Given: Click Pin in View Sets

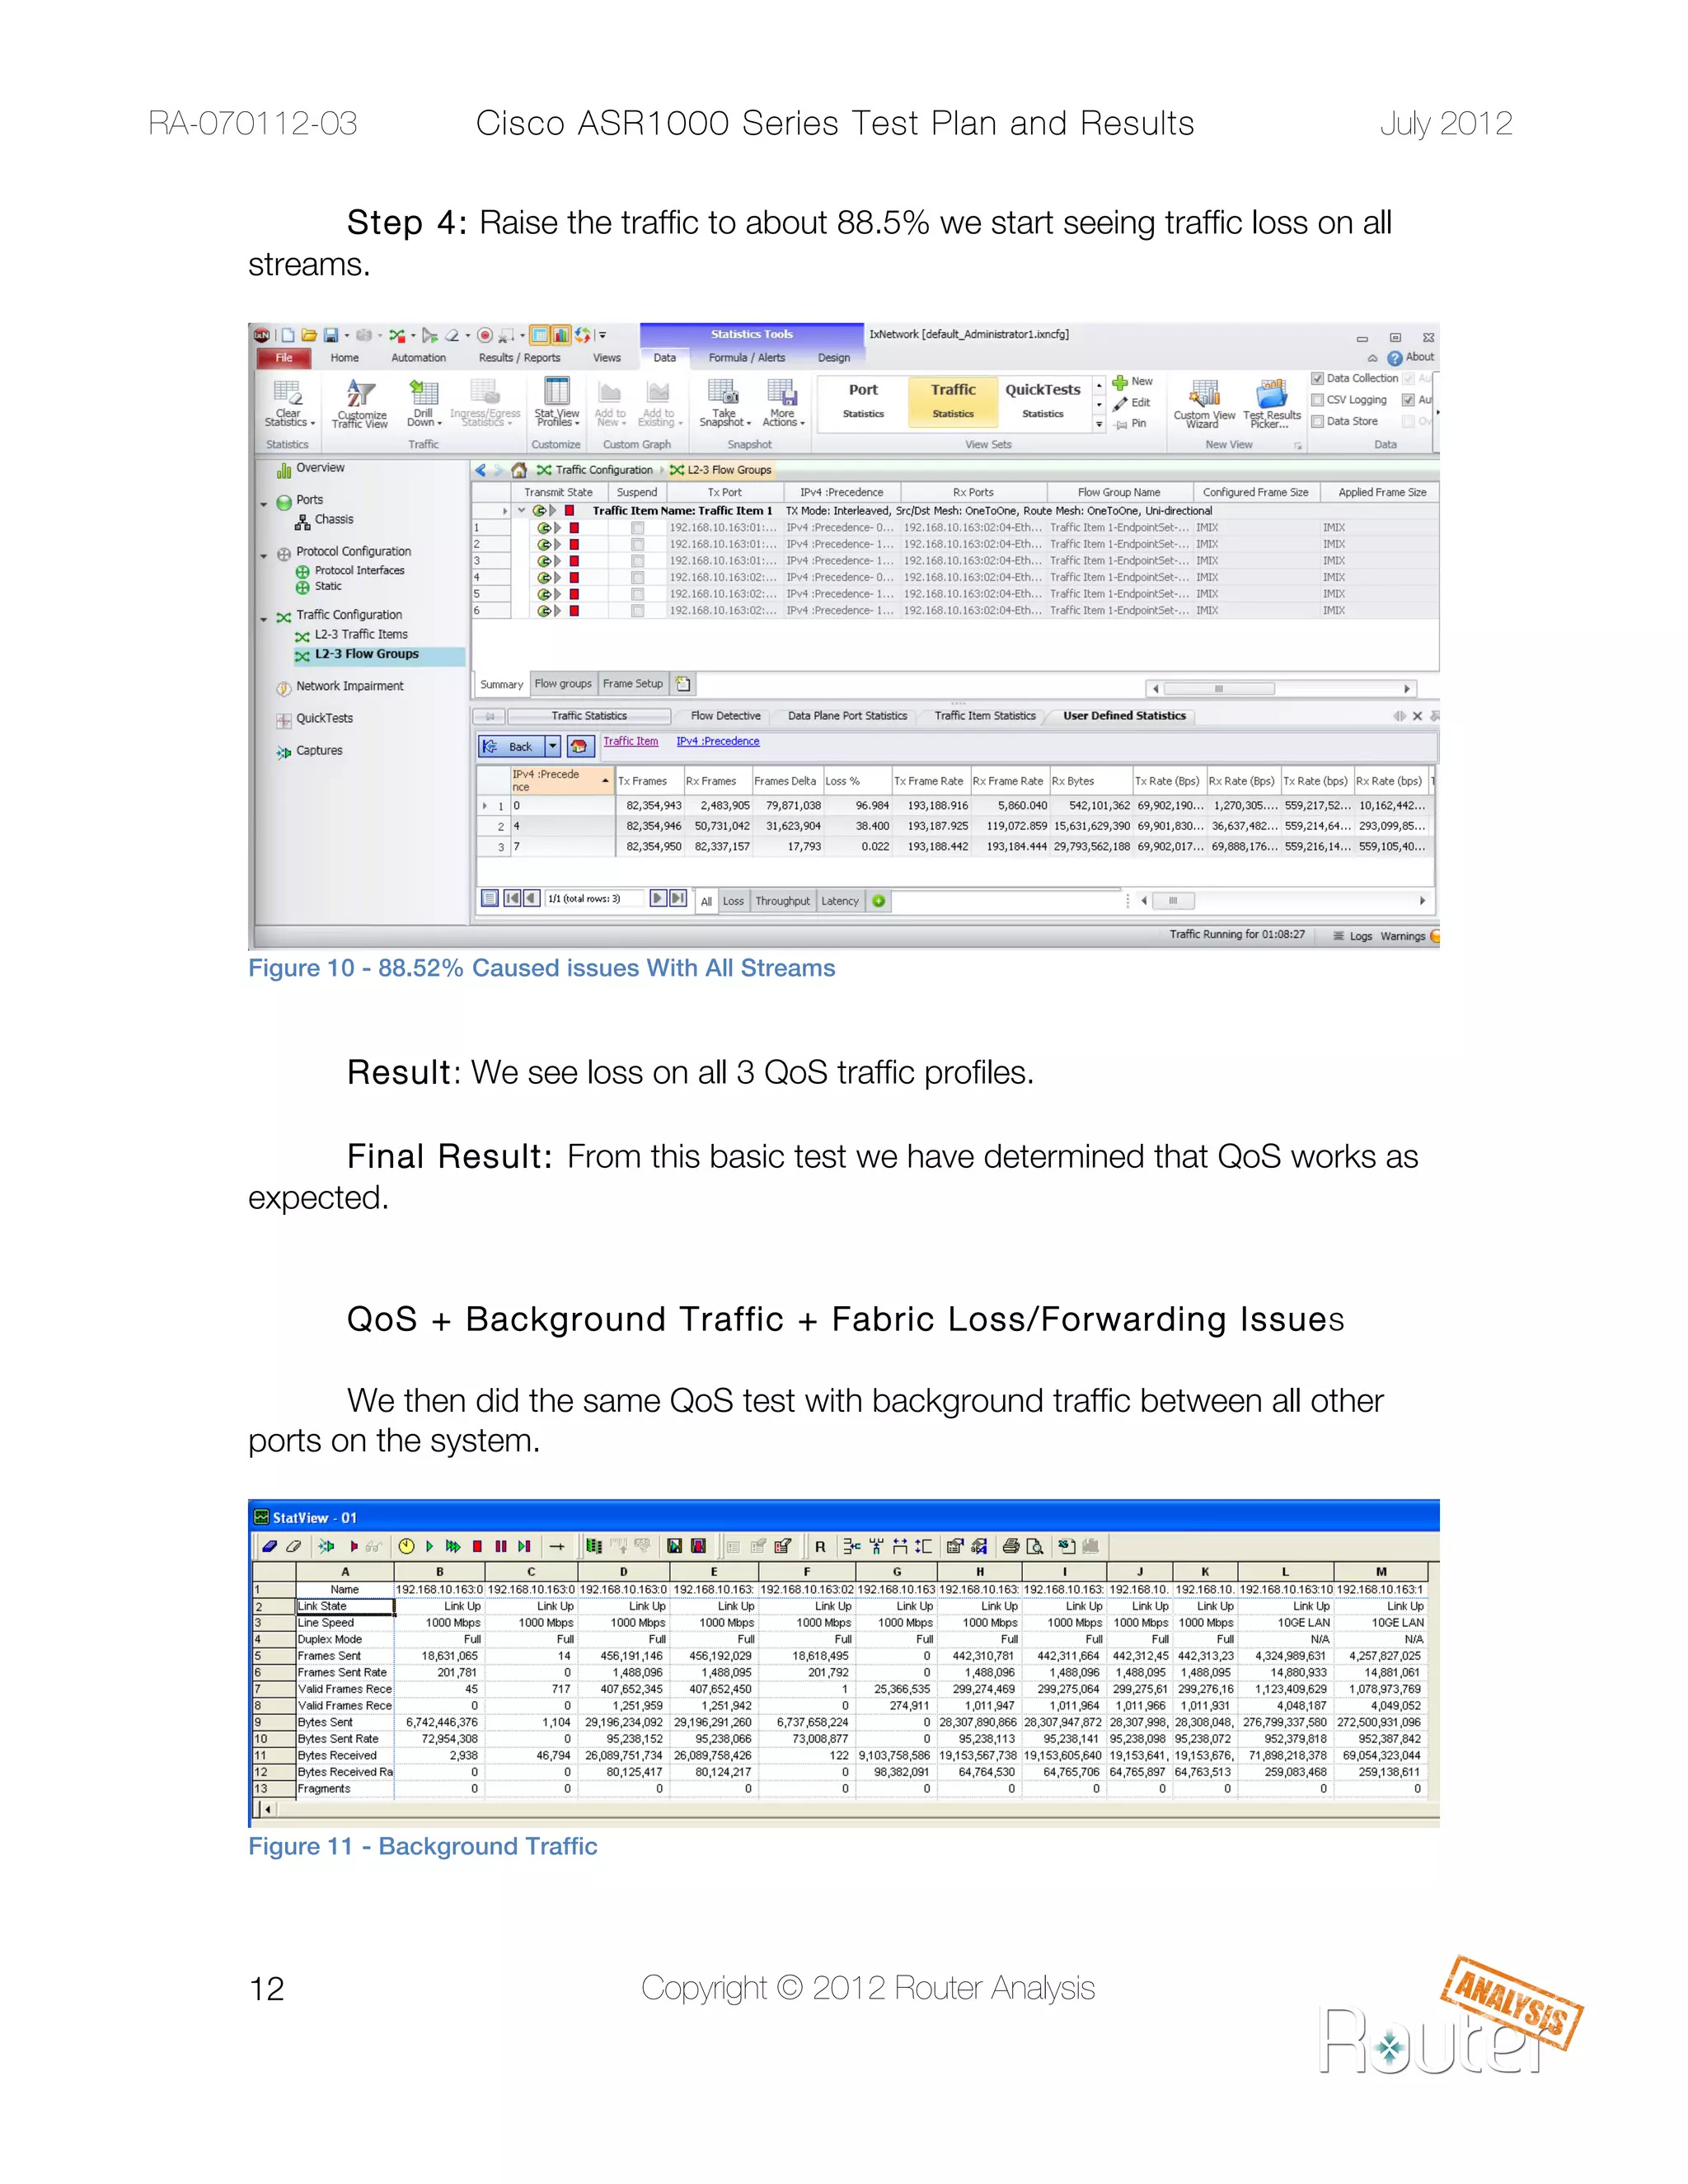Looking at the screenshot, I should point(1132,424).
